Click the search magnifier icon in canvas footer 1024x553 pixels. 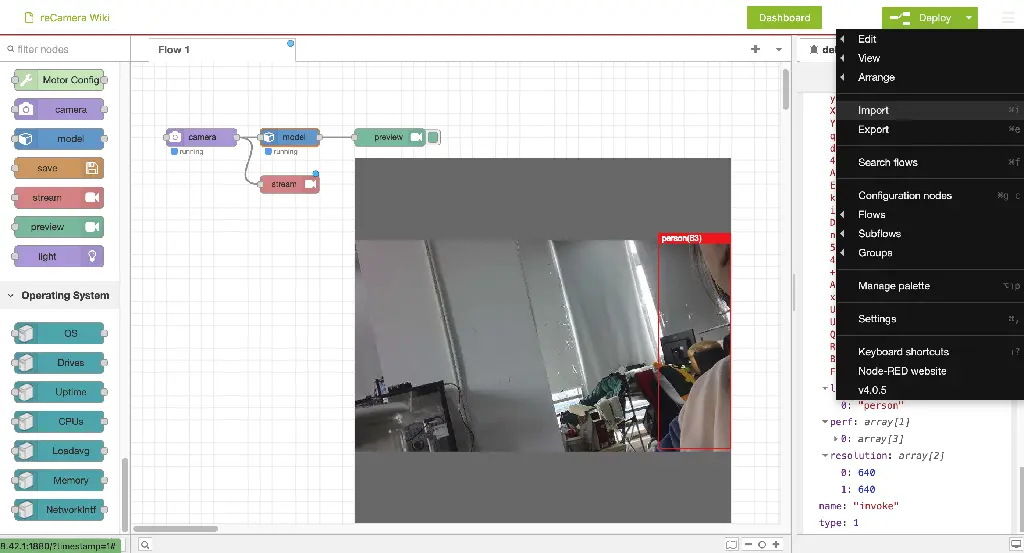tap(145, 544)
